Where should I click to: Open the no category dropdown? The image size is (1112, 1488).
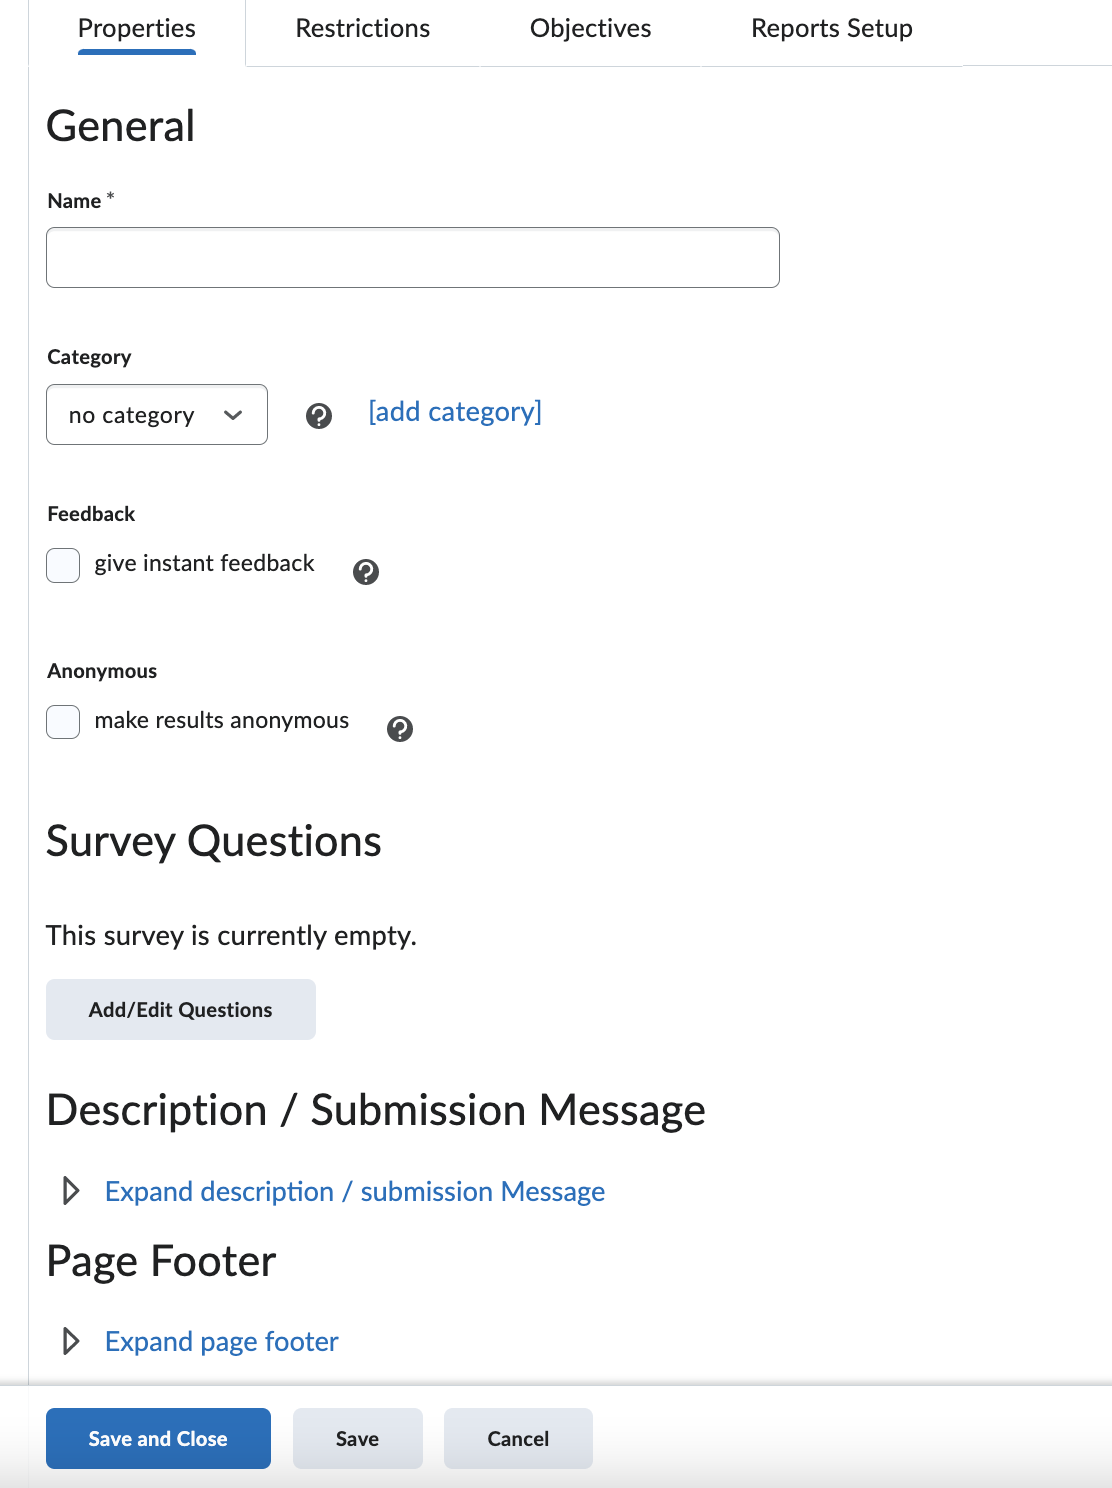tap(156, 414)
